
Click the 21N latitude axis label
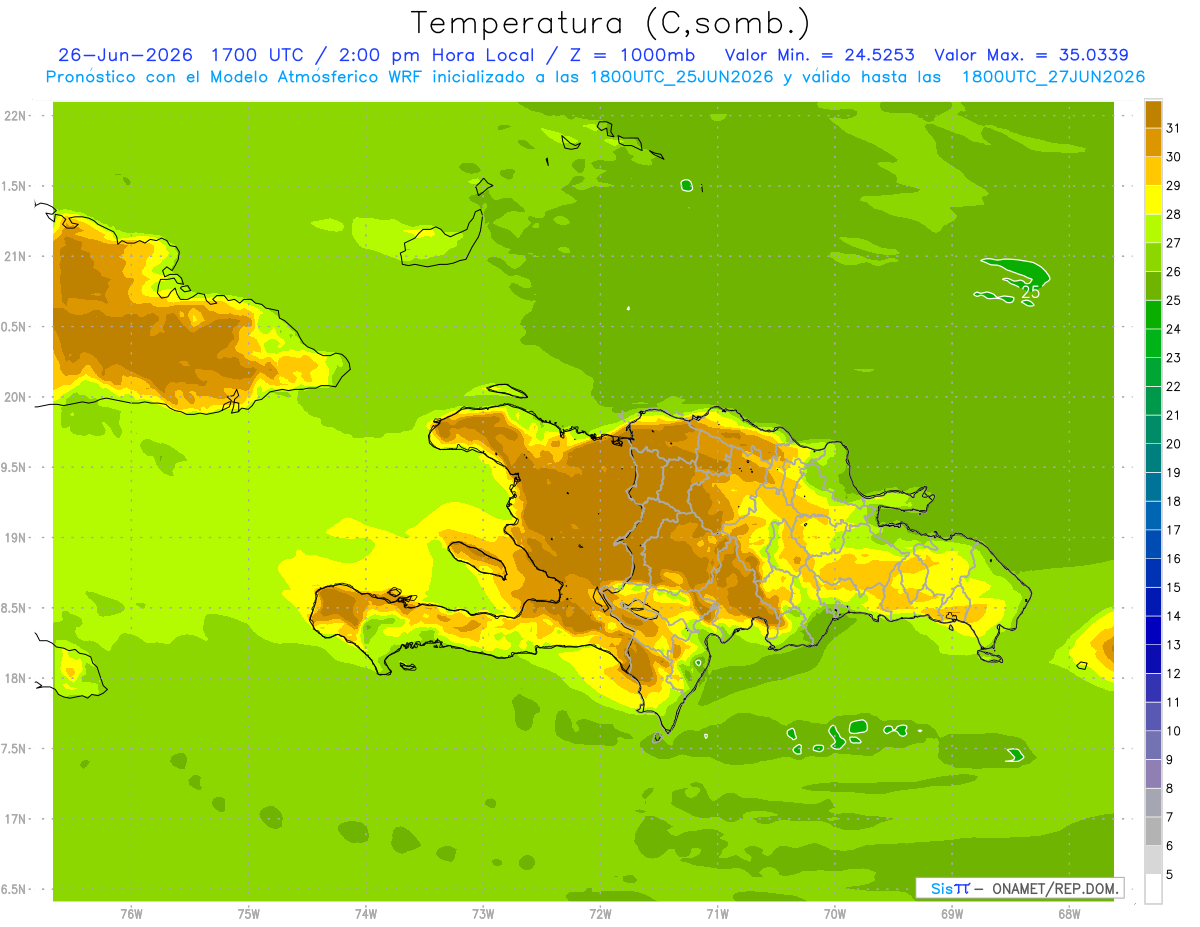pyautogui.click(x=14, y=256)
